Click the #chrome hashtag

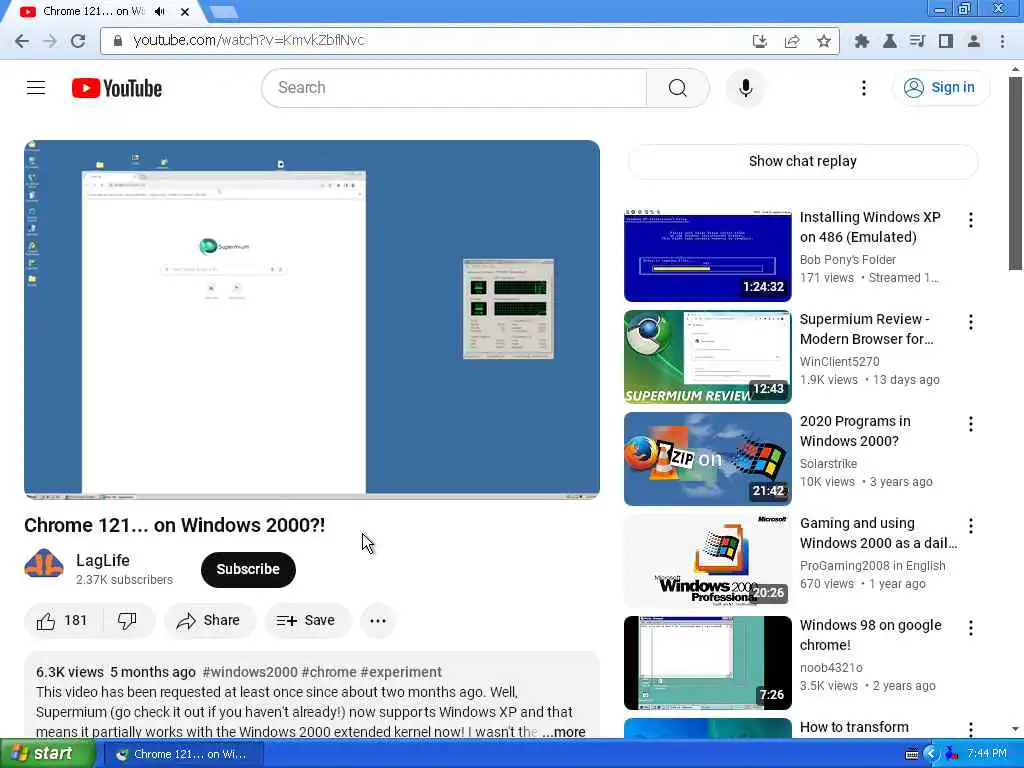click(329, 672)
